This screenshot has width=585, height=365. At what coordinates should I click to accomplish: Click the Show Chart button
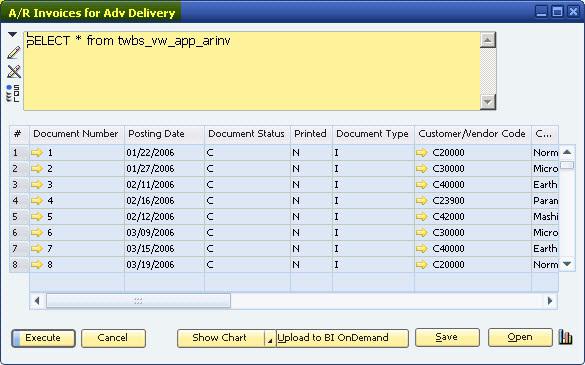(221, 338)
